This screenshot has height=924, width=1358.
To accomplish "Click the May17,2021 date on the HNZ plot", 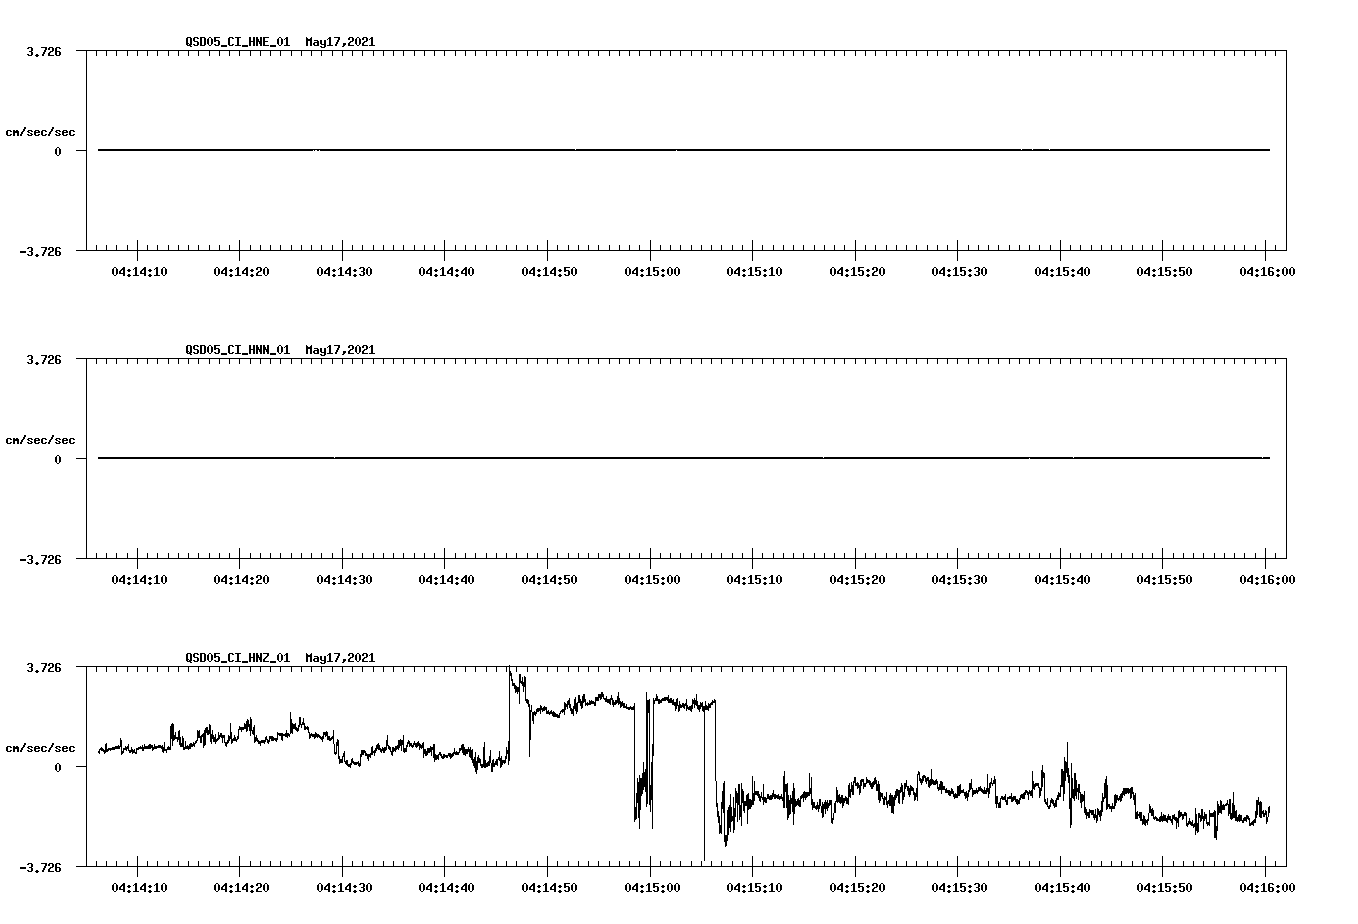I will click(338, 658).
